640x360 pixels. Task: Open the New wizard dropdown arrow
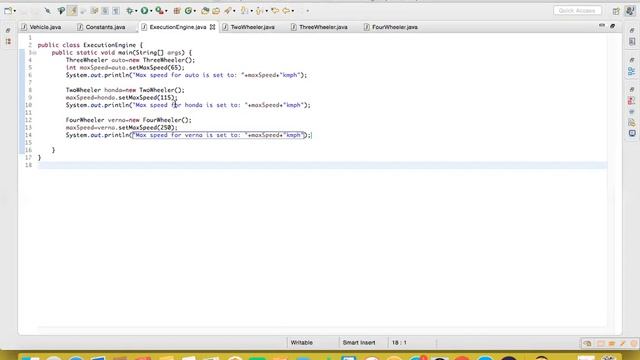15,11
